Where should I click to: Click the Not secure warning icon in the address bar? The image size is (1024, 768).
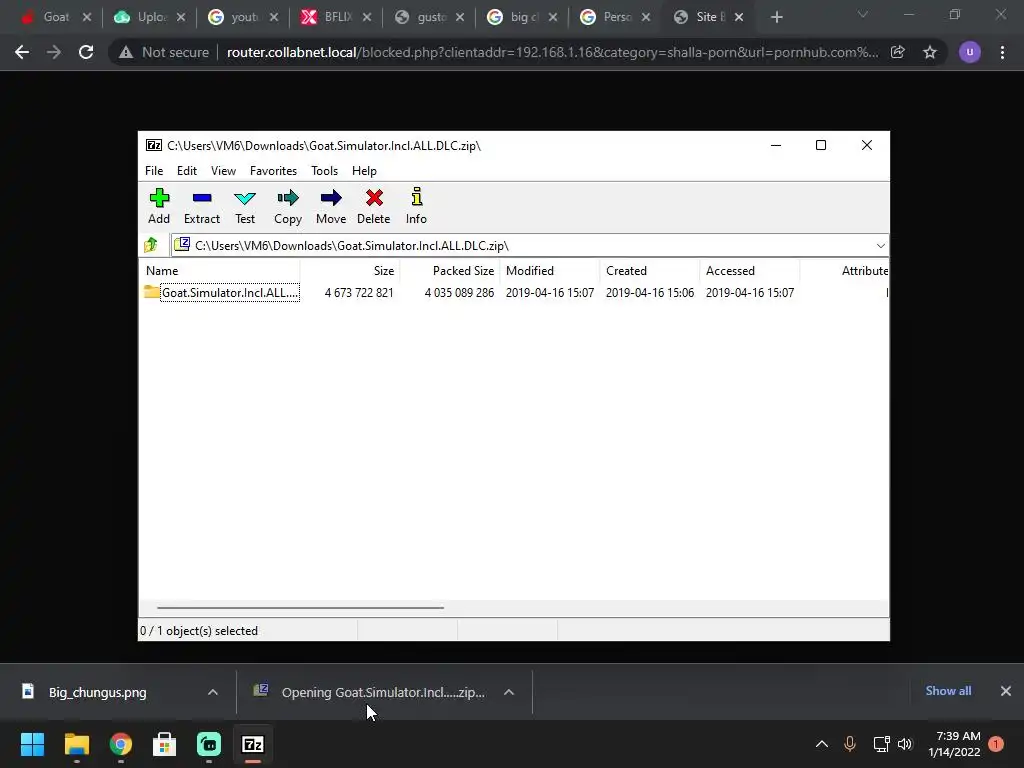click(x=126, y=52)
